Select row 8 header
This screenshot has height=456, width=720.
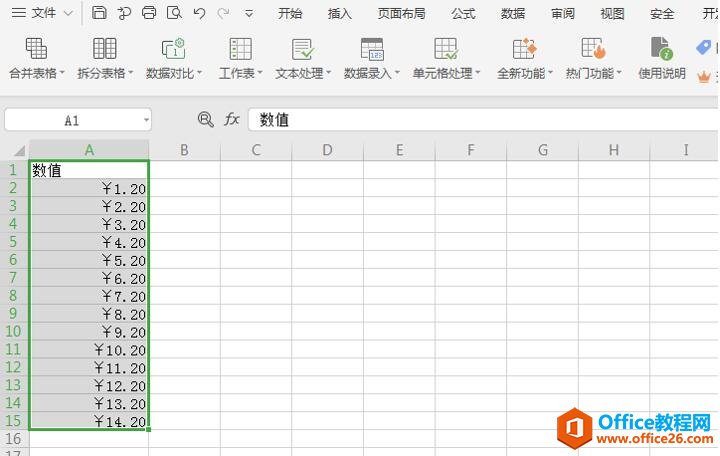[14, 295]
